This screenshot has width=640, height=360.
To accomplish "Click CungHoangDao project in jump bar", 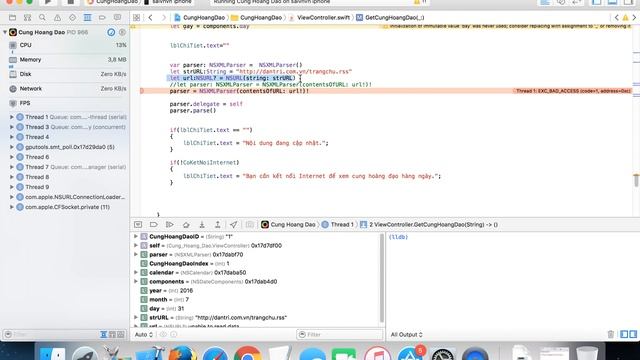I will point(200,18).
